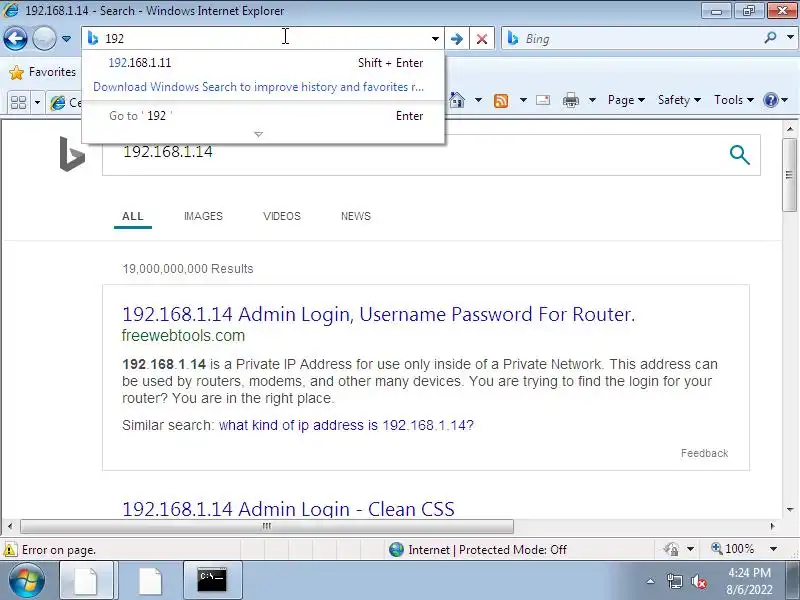This screenshot has height=600, width=800.
Task: Click Download Windows Search suggestion link
Action: click(259, 87)
